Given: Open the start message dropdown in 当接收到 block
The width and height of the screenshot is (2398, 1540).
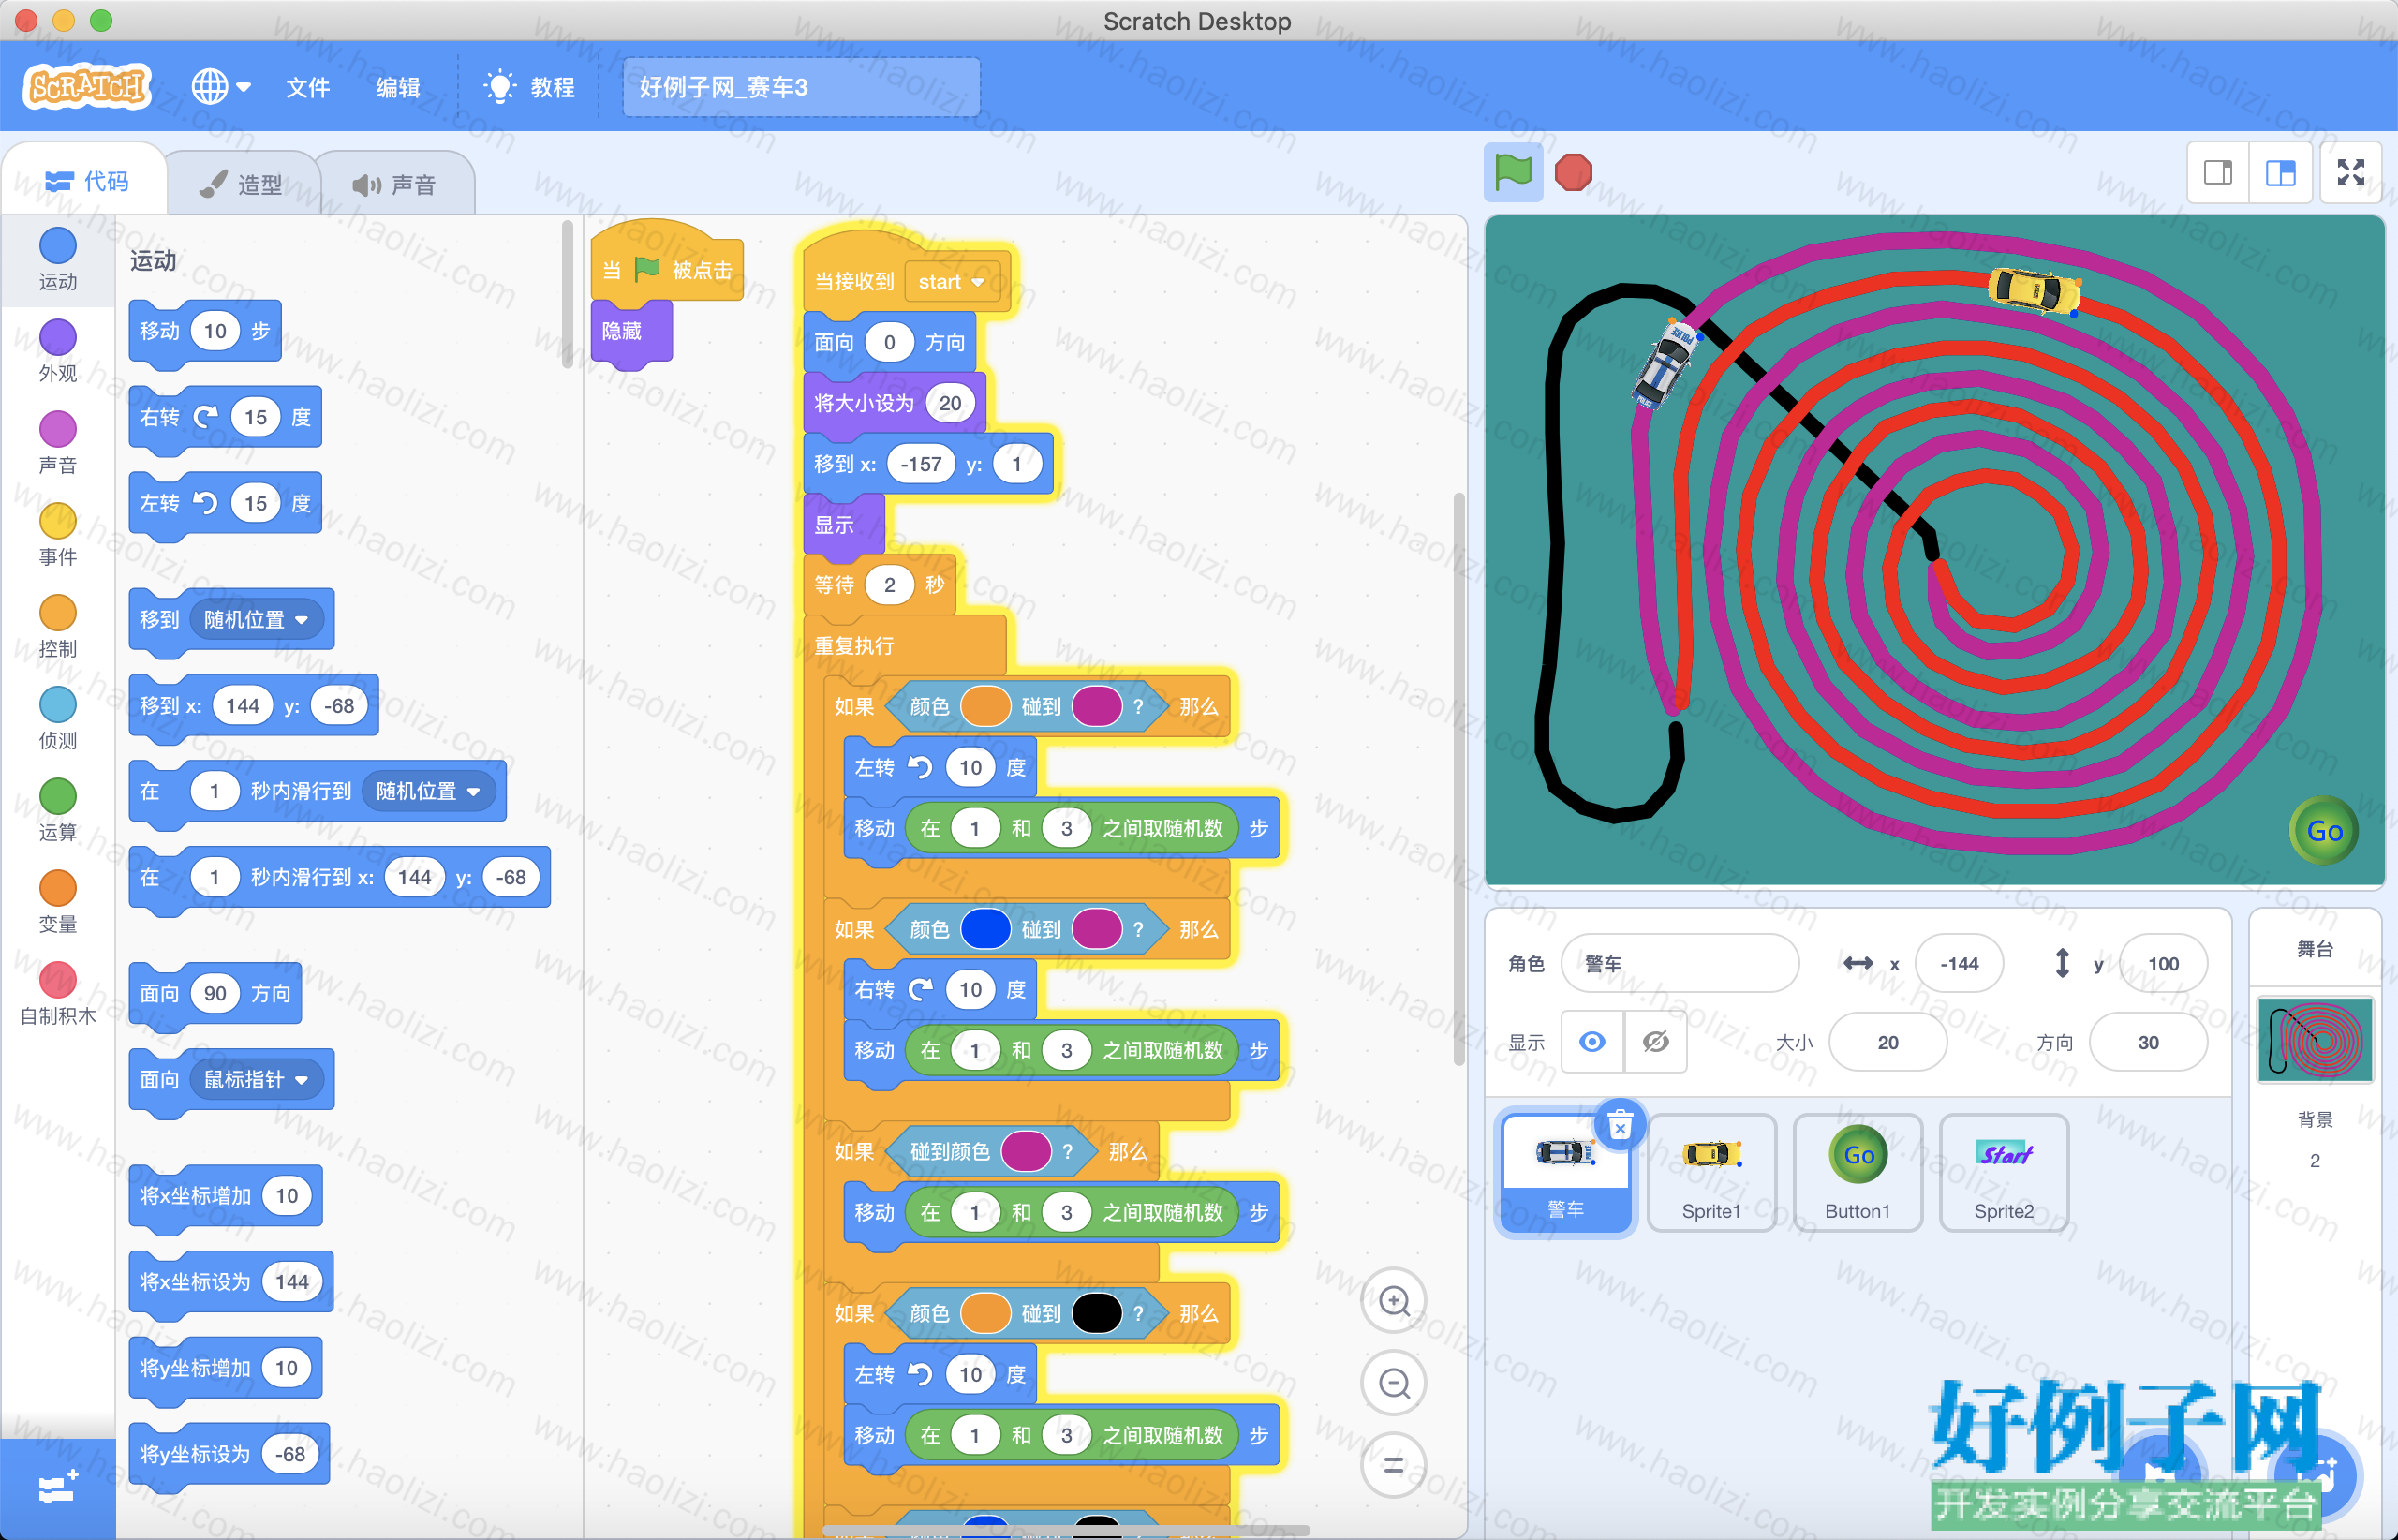Looking at the screenshot, I should (952, 282).
